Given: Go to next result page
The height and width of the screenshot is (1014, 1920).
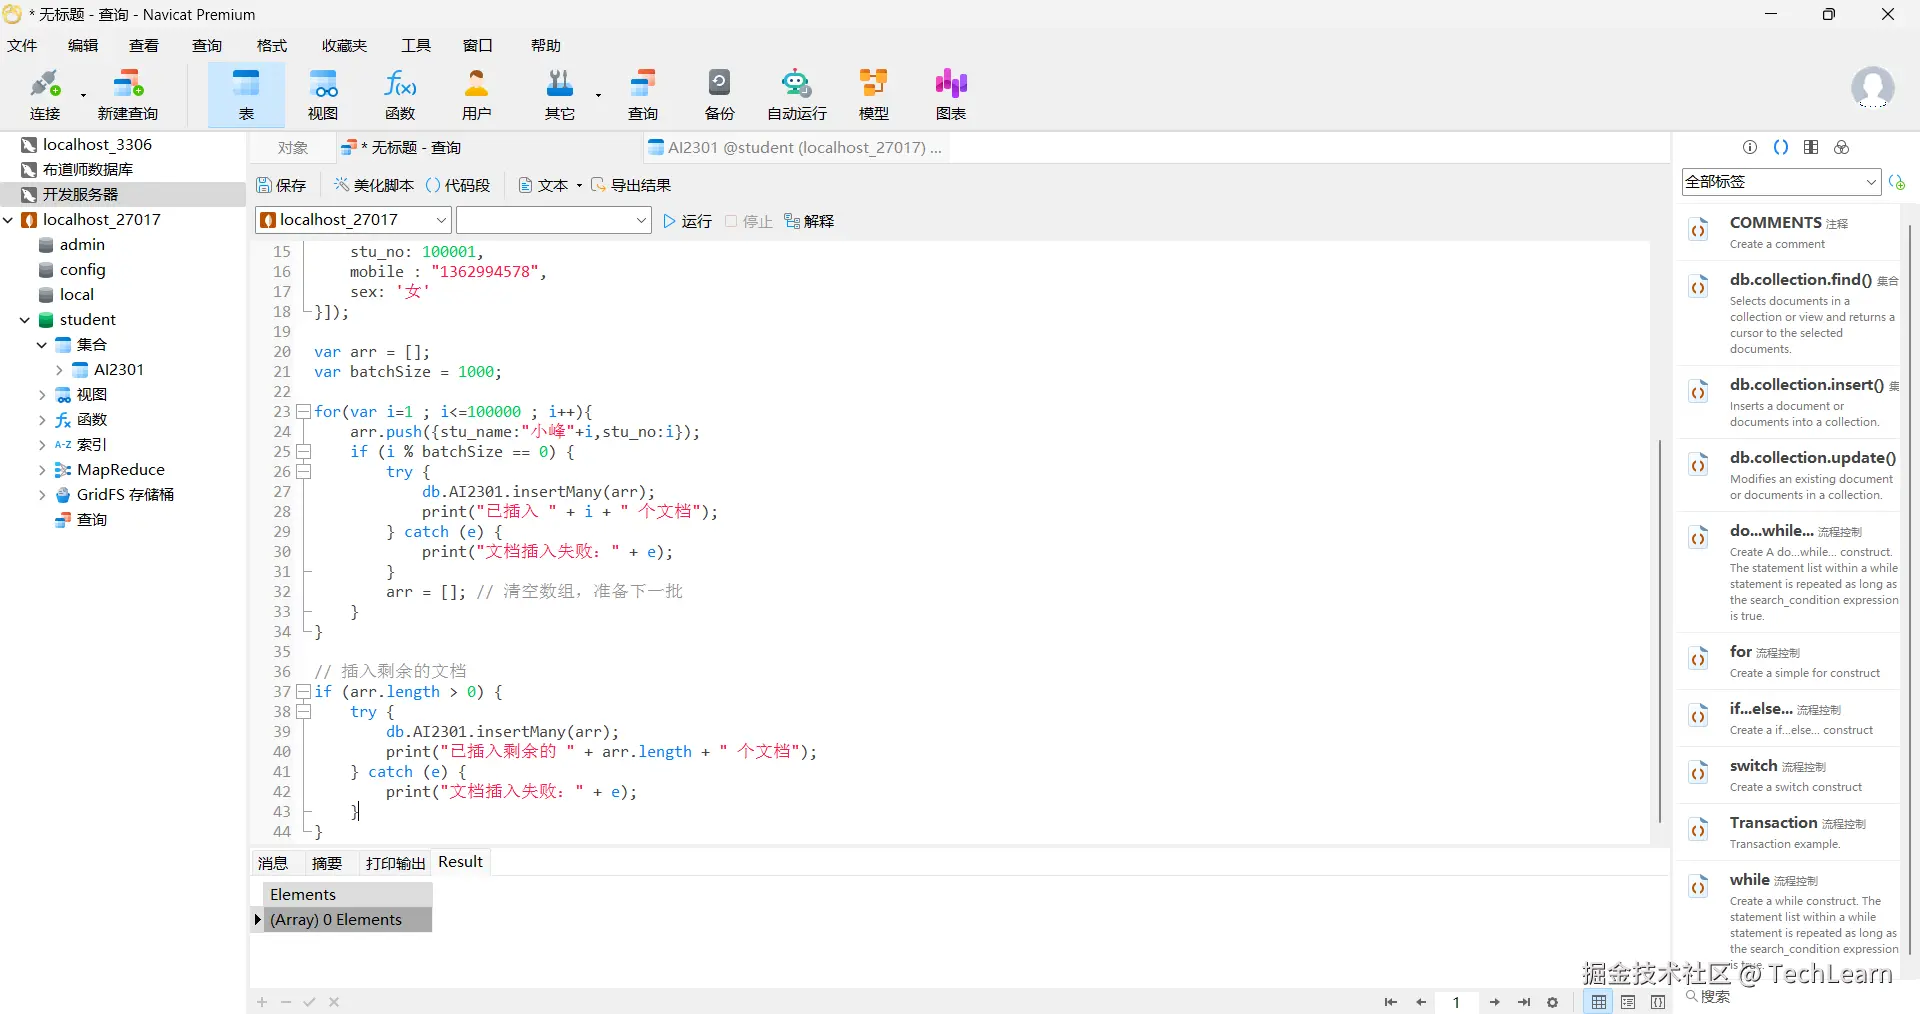Looking at the screenshot, I should click(x=1494, y=1002).
